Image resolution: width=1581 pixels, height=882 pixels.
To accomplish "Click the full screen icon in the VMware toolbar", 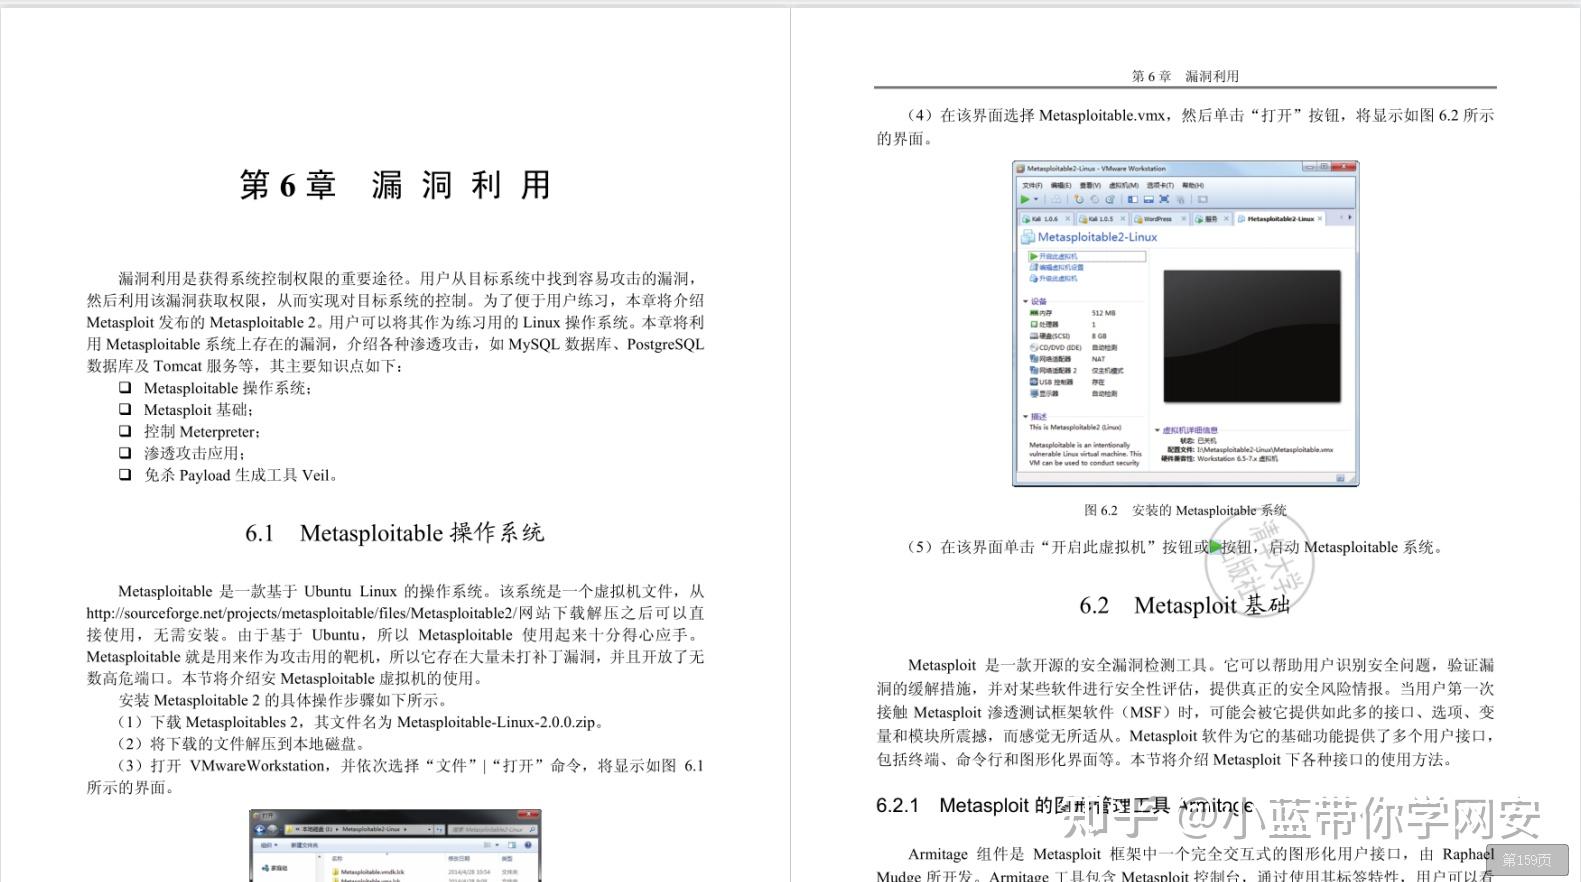I will pos(1164,199).
